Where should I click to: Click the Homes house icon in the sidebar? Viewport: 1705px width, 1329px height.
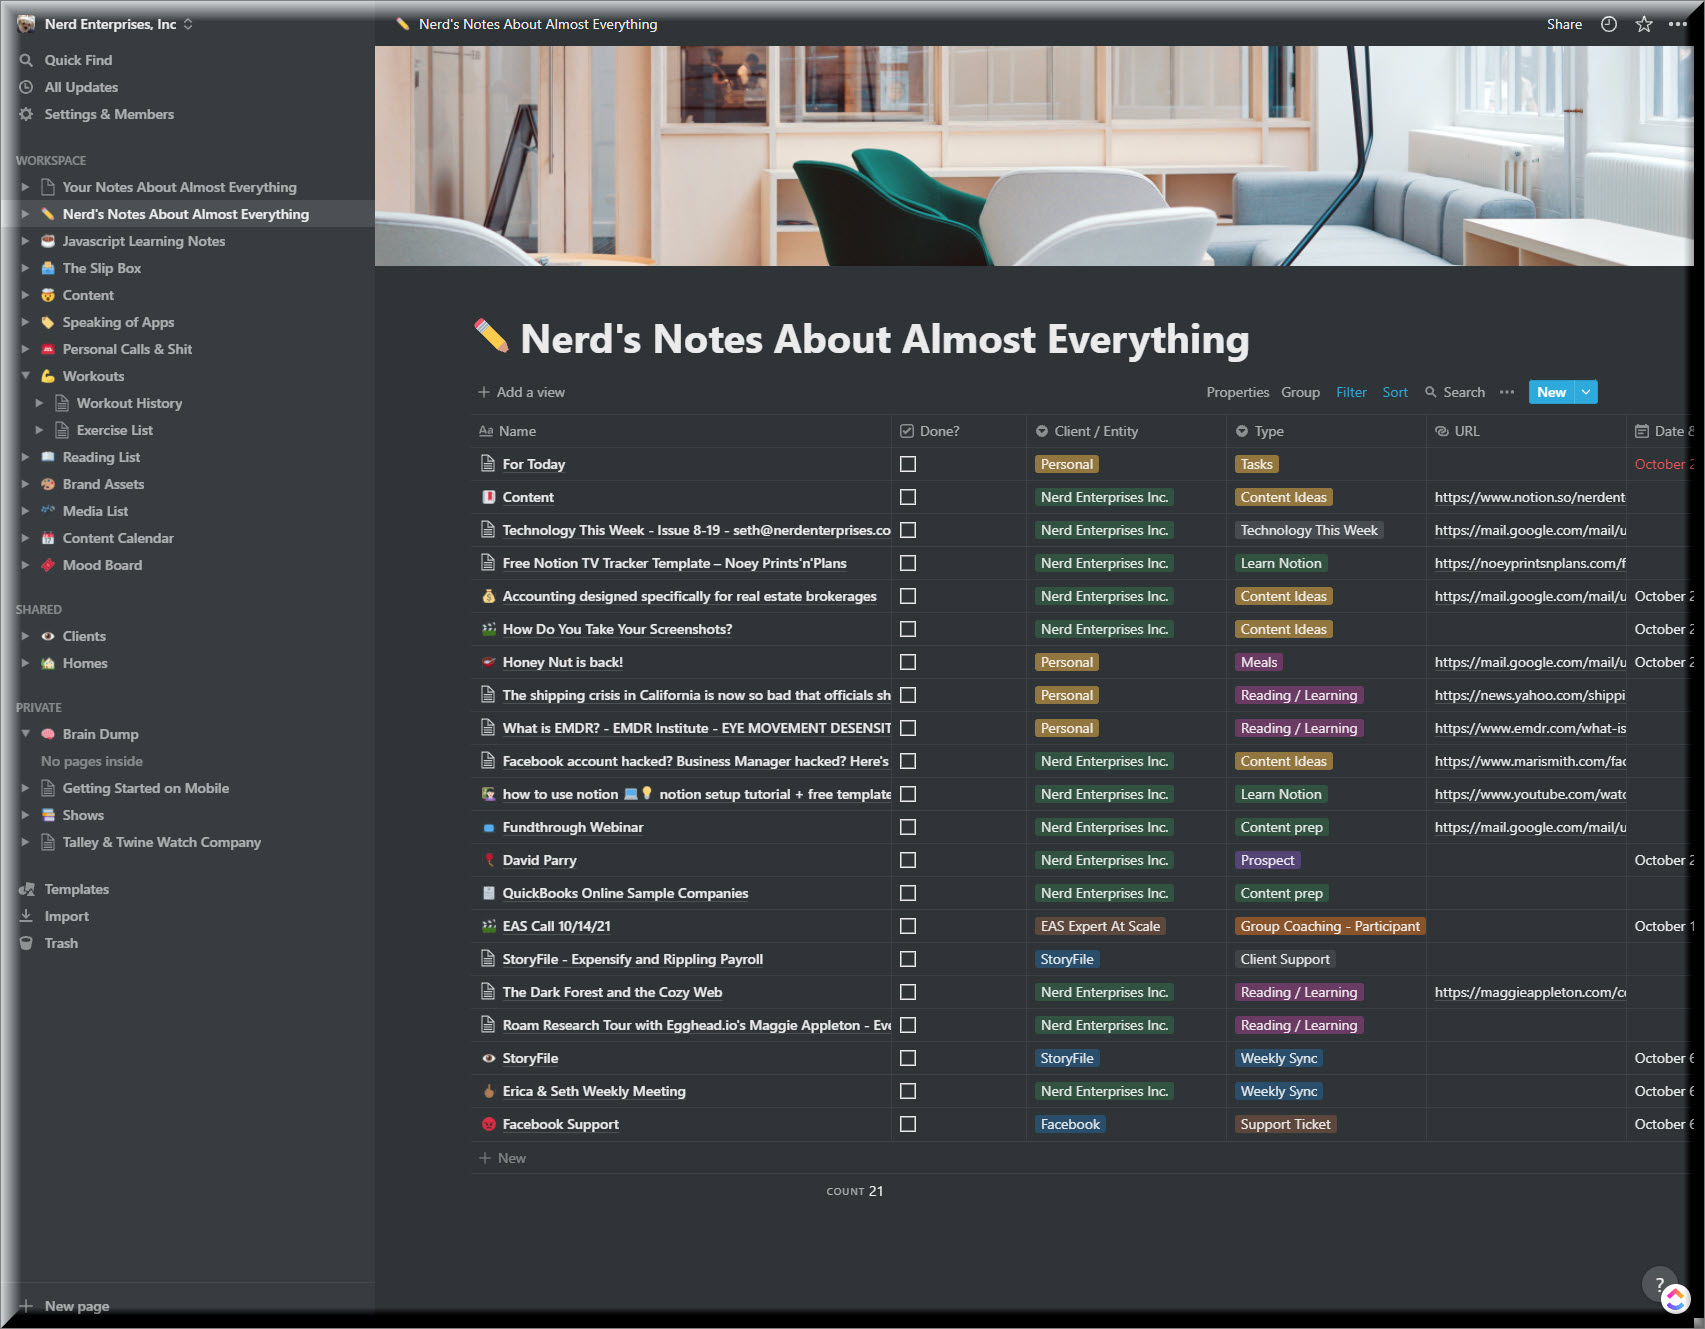[48, 663]
